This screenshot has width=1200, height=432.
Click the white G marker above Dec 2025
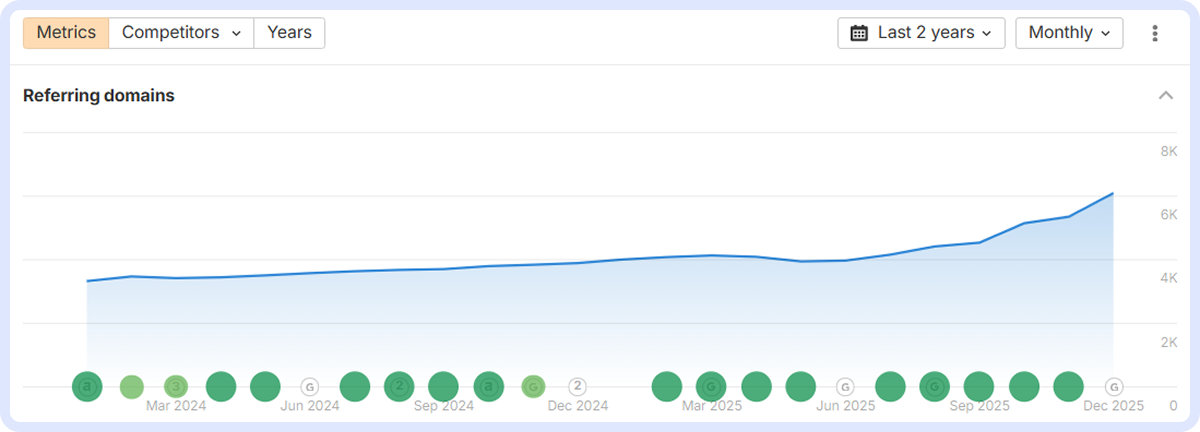pyautogui.click(x=1113, y=386)
